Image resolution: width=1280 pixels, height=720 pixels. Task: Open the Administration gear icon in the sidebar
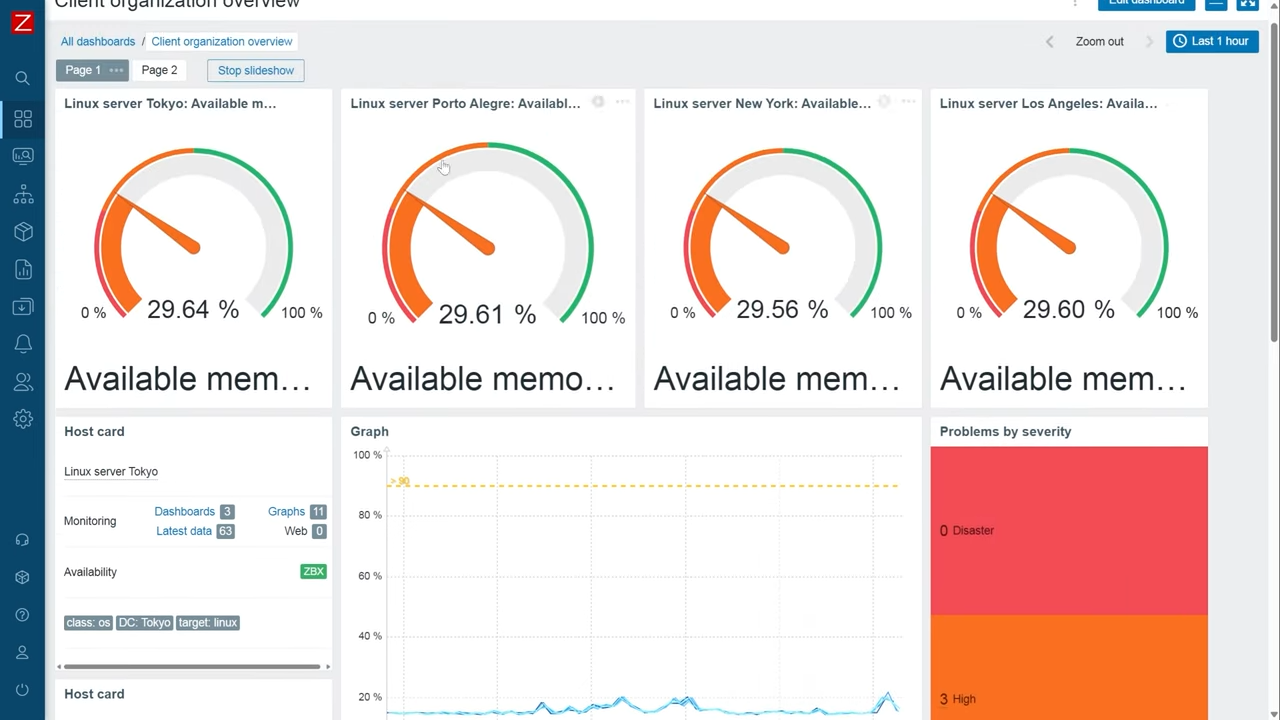pyautogui.click(x=22, y=419)
